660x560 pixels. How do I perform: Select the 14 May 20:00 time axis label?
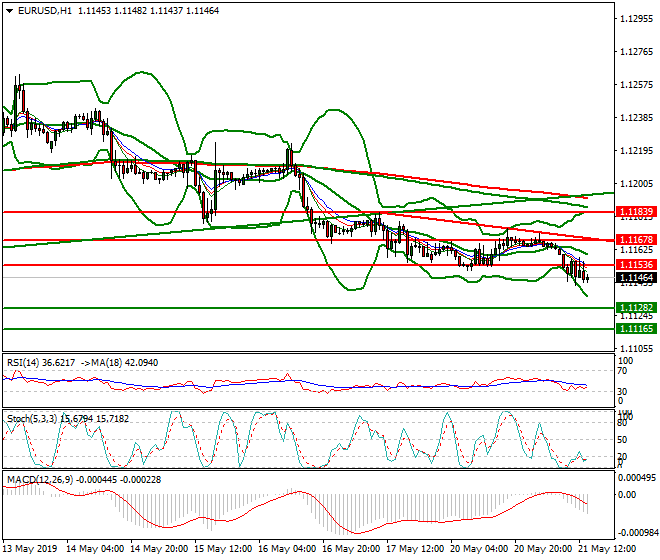point(160,549)
